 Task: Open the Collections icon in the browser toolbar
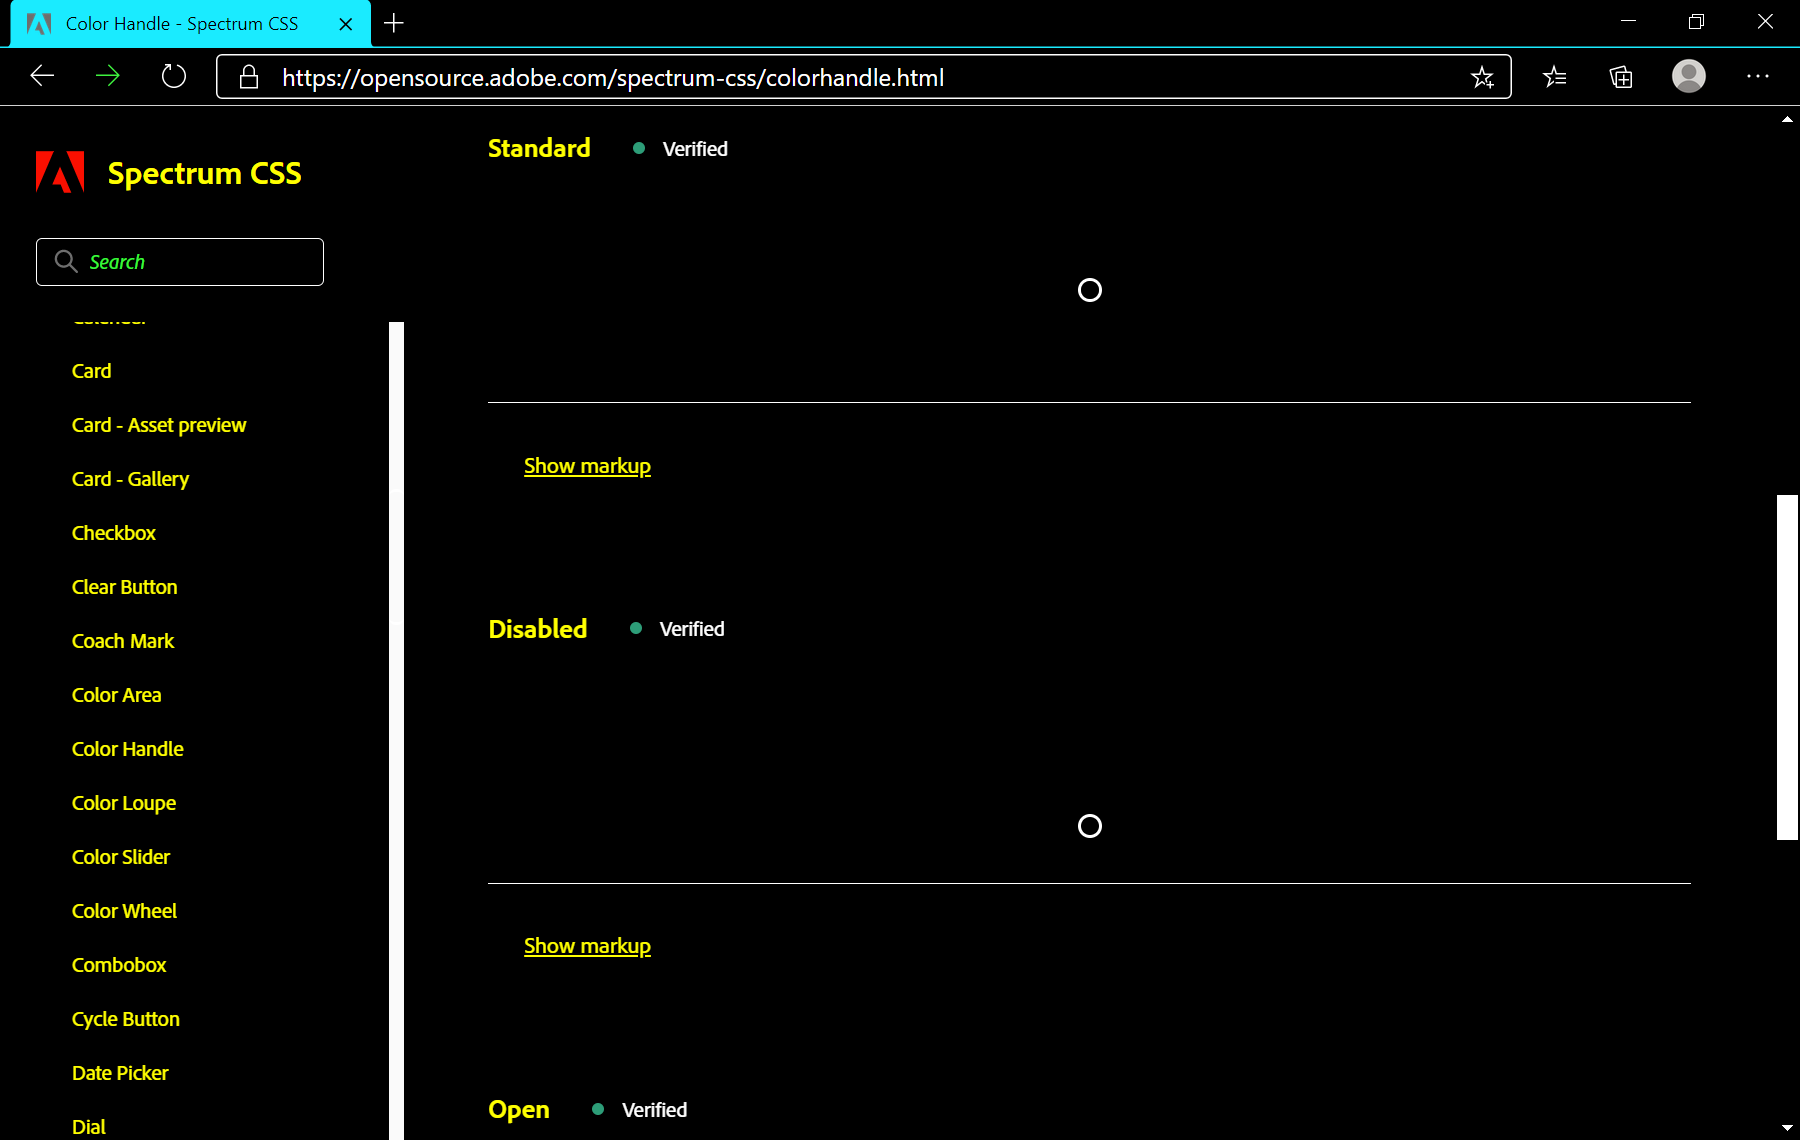pyautogui.click(x=1621, y=76)
